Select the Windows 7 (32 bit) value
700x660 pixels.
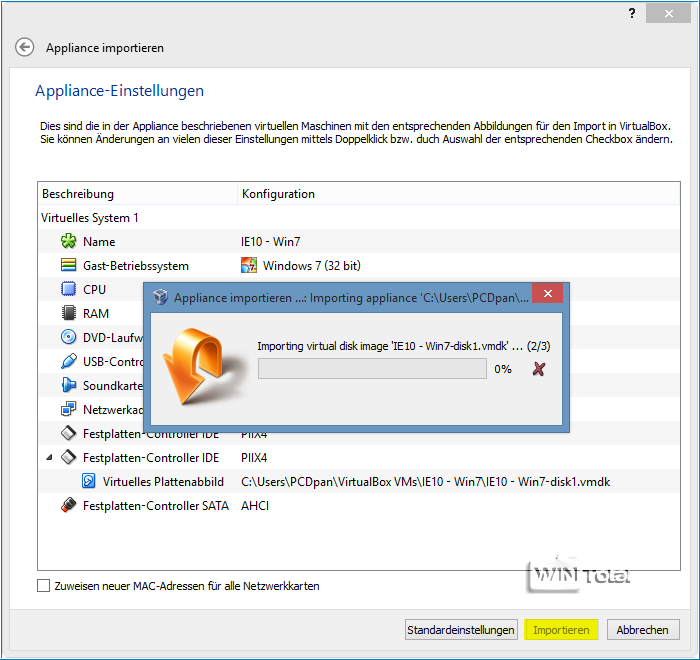pos(312,266)
